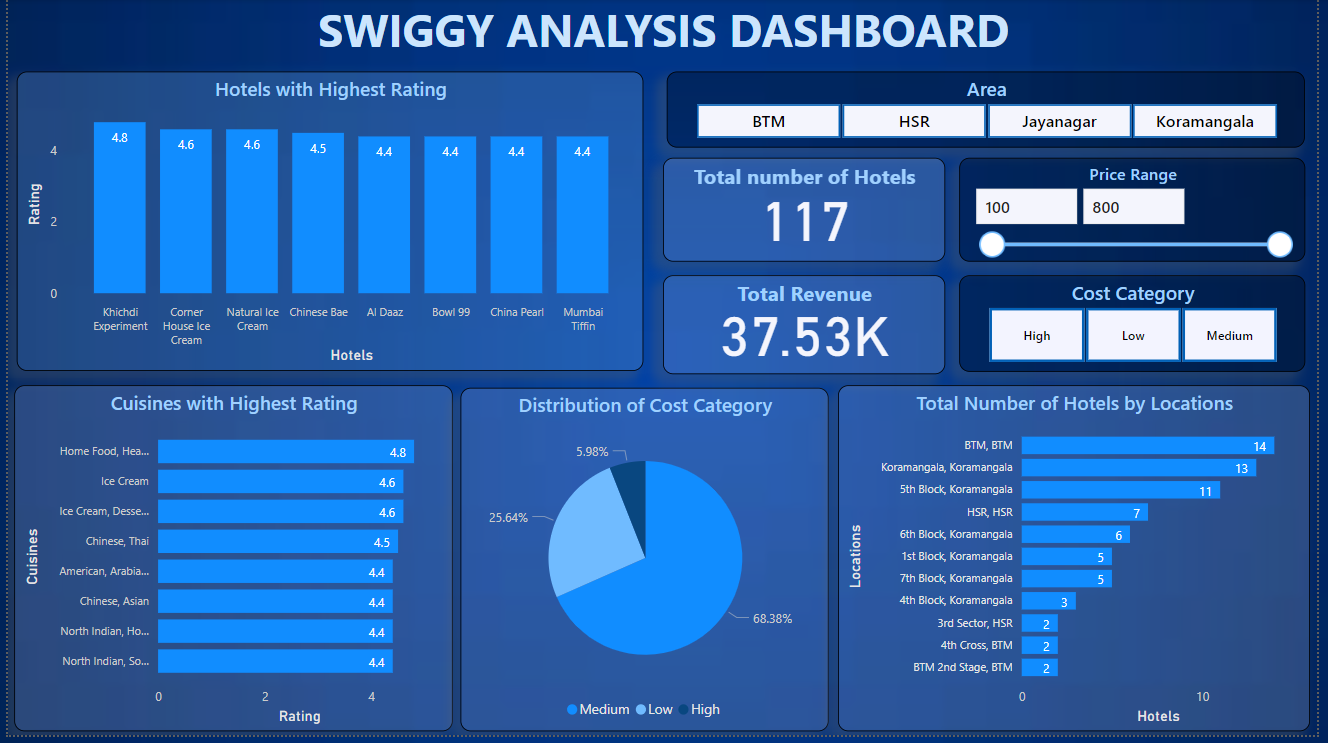Click the Ice Cream cuisine bar rated 4.6
Screen dimensions: 1328x743
280,481
